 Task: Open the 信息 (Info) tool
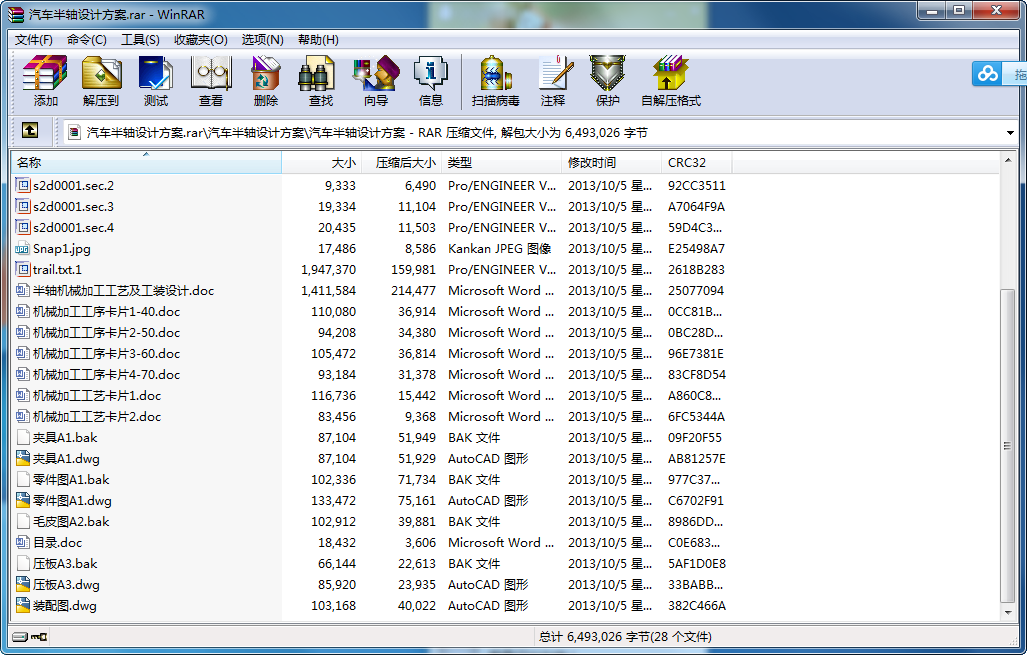(x=430, y=81)
